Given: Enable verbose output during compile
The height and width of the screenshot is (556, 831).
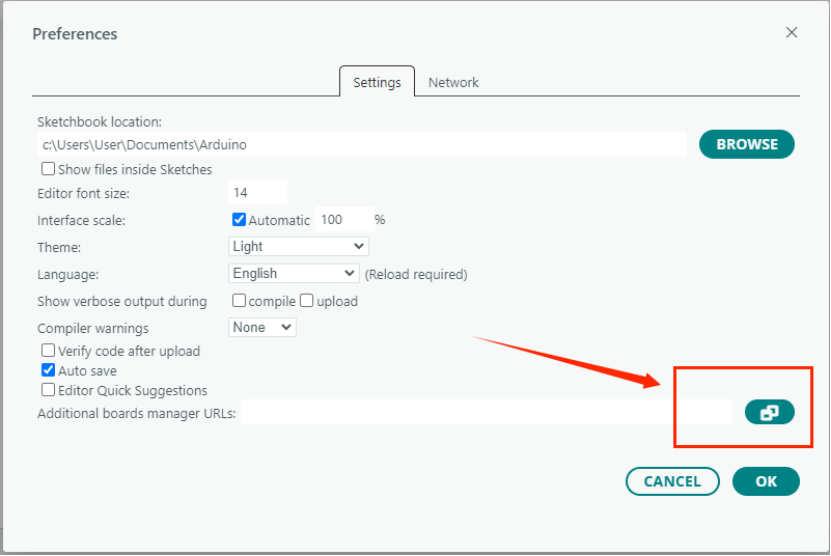Looking at the screenshot, I should [x=239, y=300].
